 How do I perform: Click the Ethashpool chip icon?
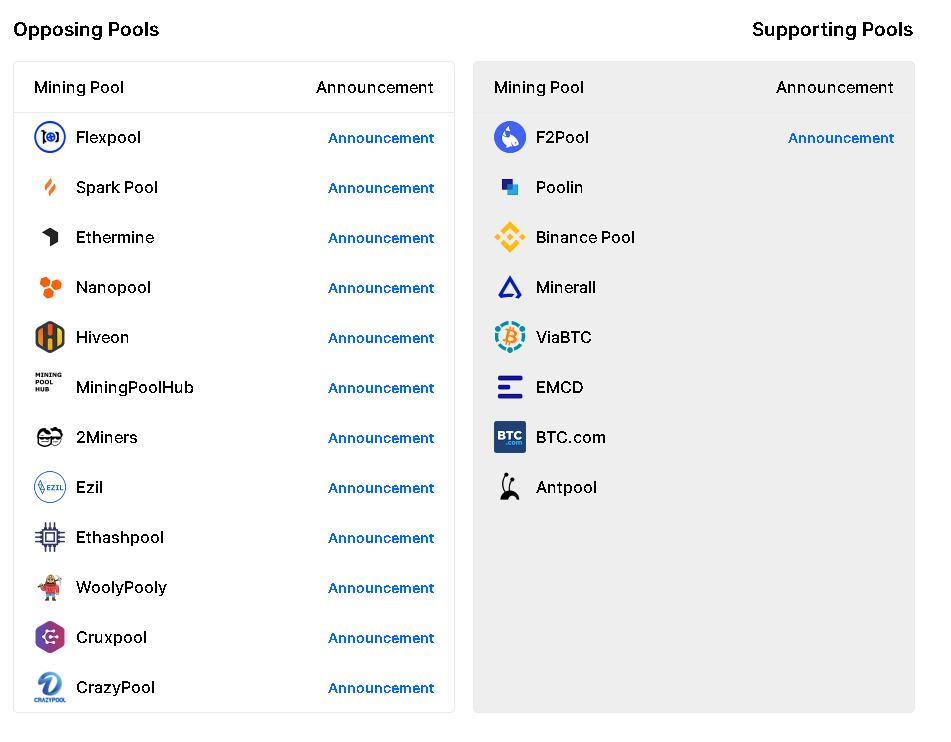click(x=50, y=537)
